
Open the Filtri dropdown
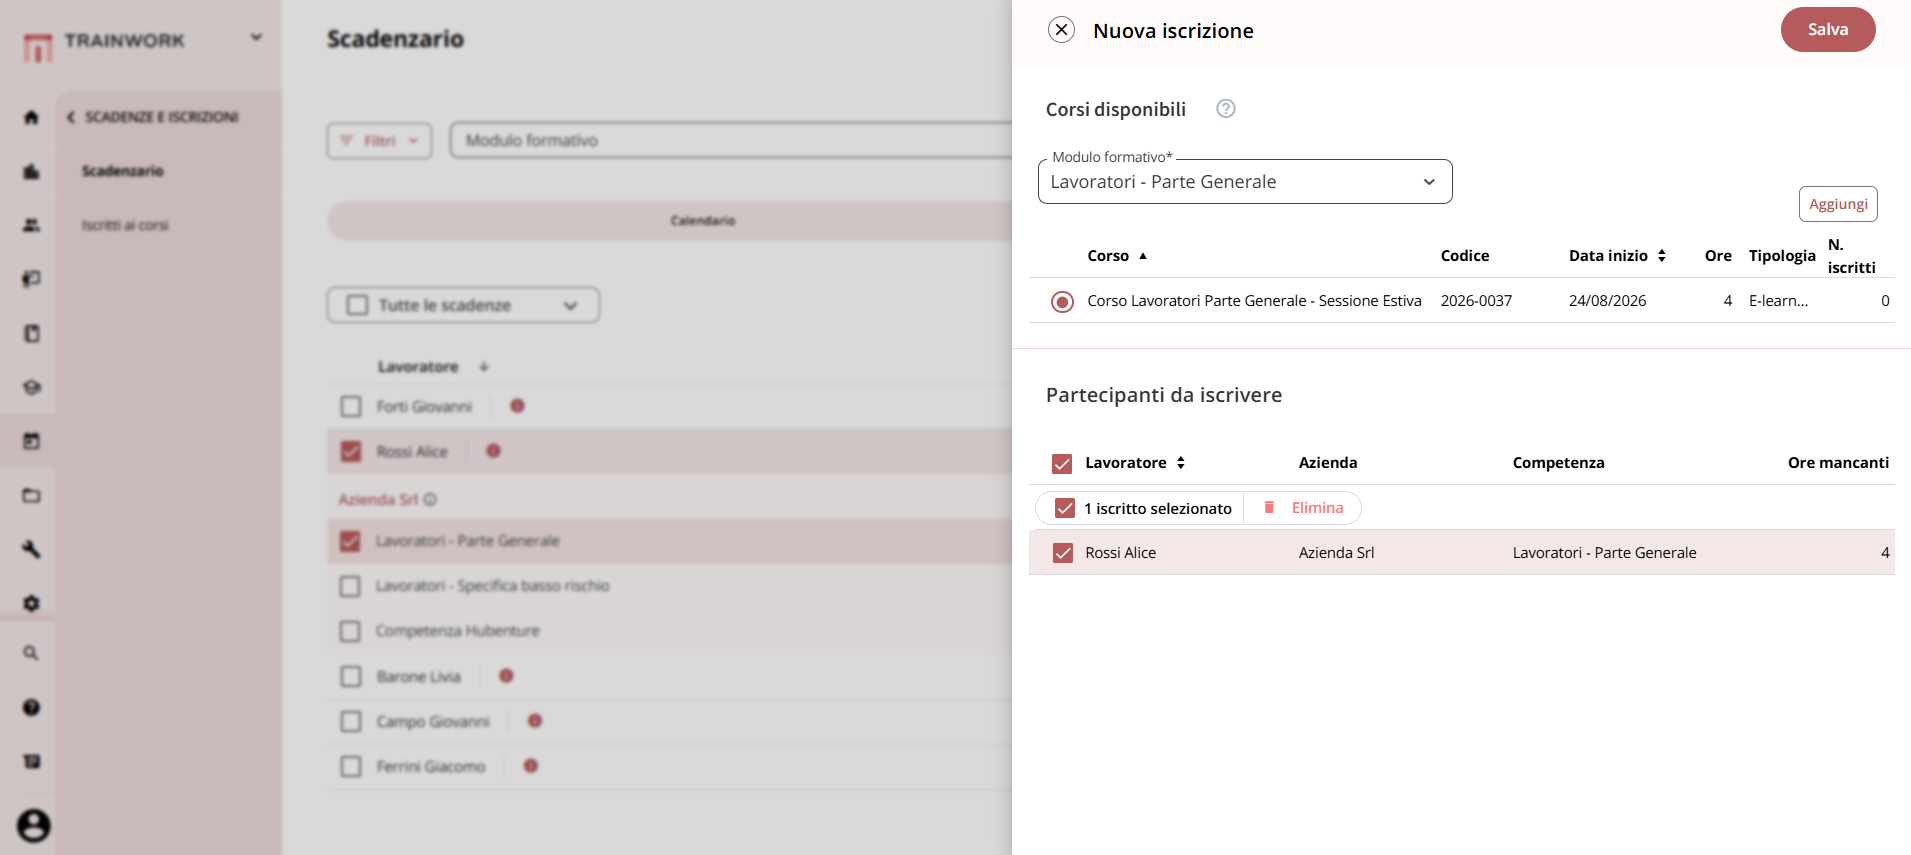point(379,141)
